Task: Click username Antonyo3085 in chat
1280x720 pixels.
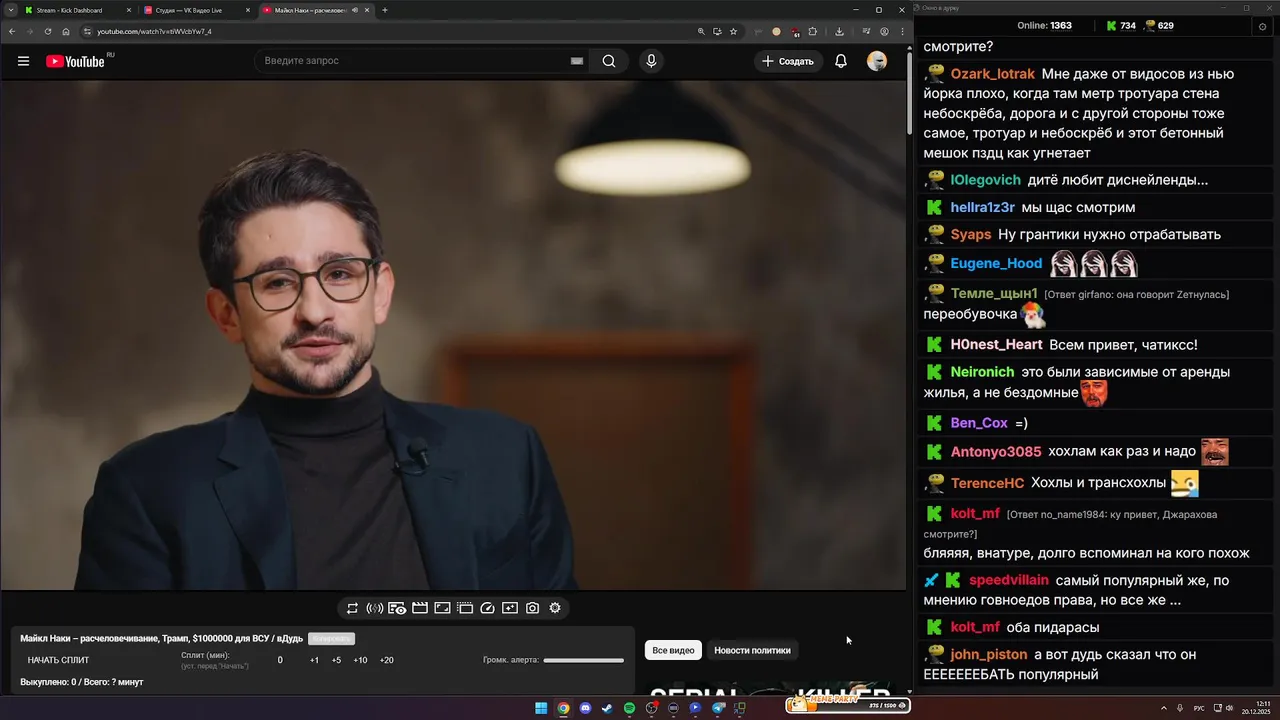Action: (x=996, y=452)
